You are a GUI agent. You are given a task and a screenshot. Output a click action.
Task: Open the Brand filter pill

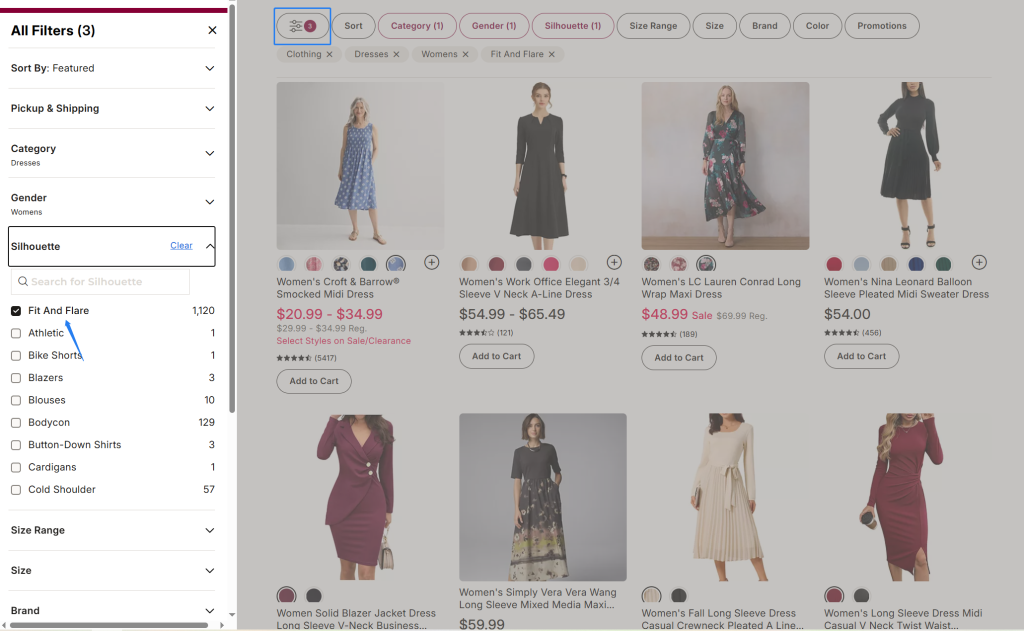tap(764, 26)
